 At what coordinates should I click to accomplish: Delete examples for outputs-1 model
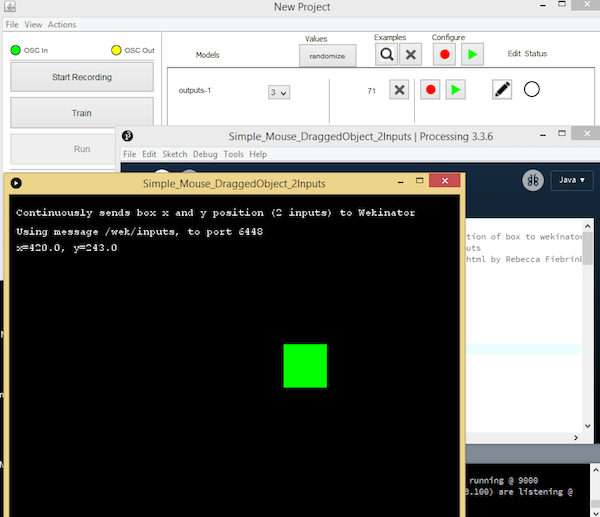399,90
